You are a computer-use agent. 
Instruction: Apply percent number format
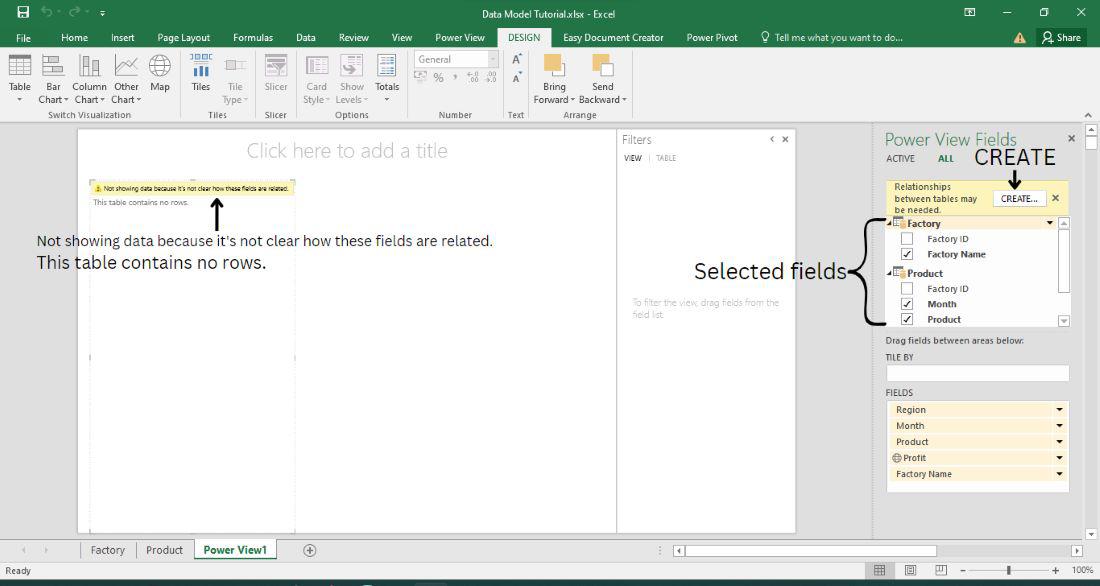click(x=438, y=78)
